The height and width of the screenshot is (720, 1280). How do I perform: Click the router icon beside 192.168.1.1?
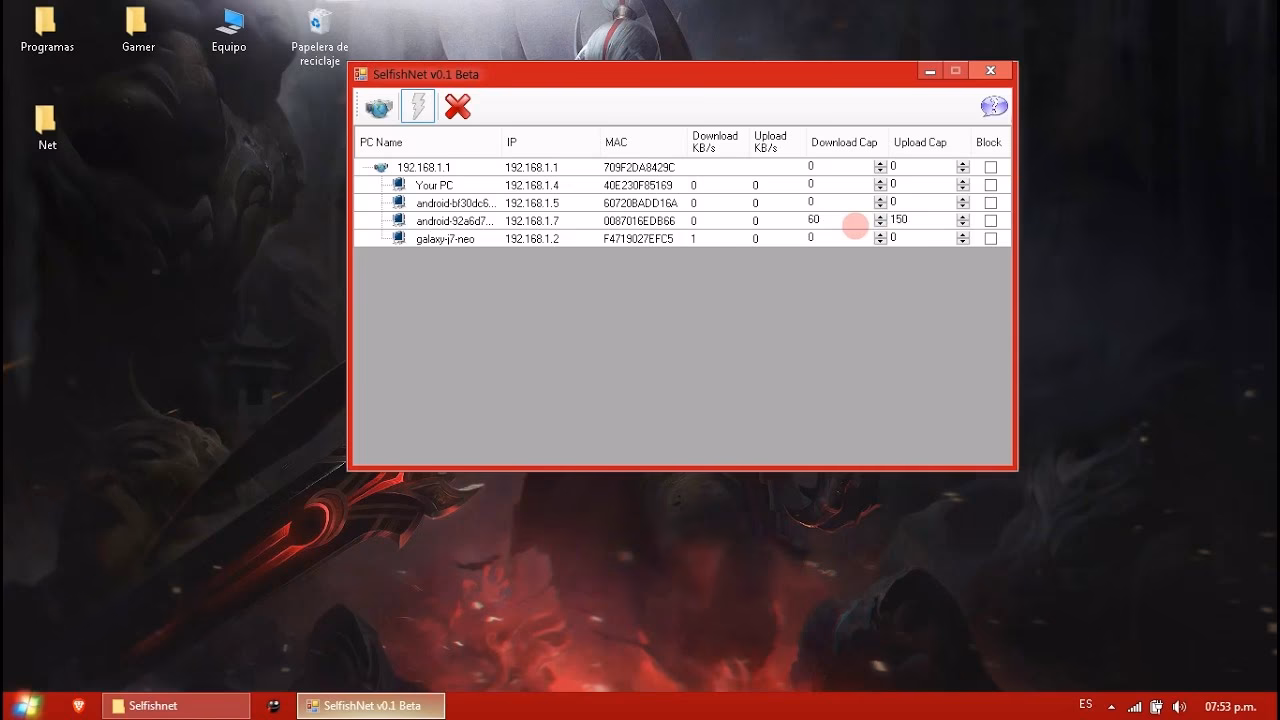click(x=381, y=167)
